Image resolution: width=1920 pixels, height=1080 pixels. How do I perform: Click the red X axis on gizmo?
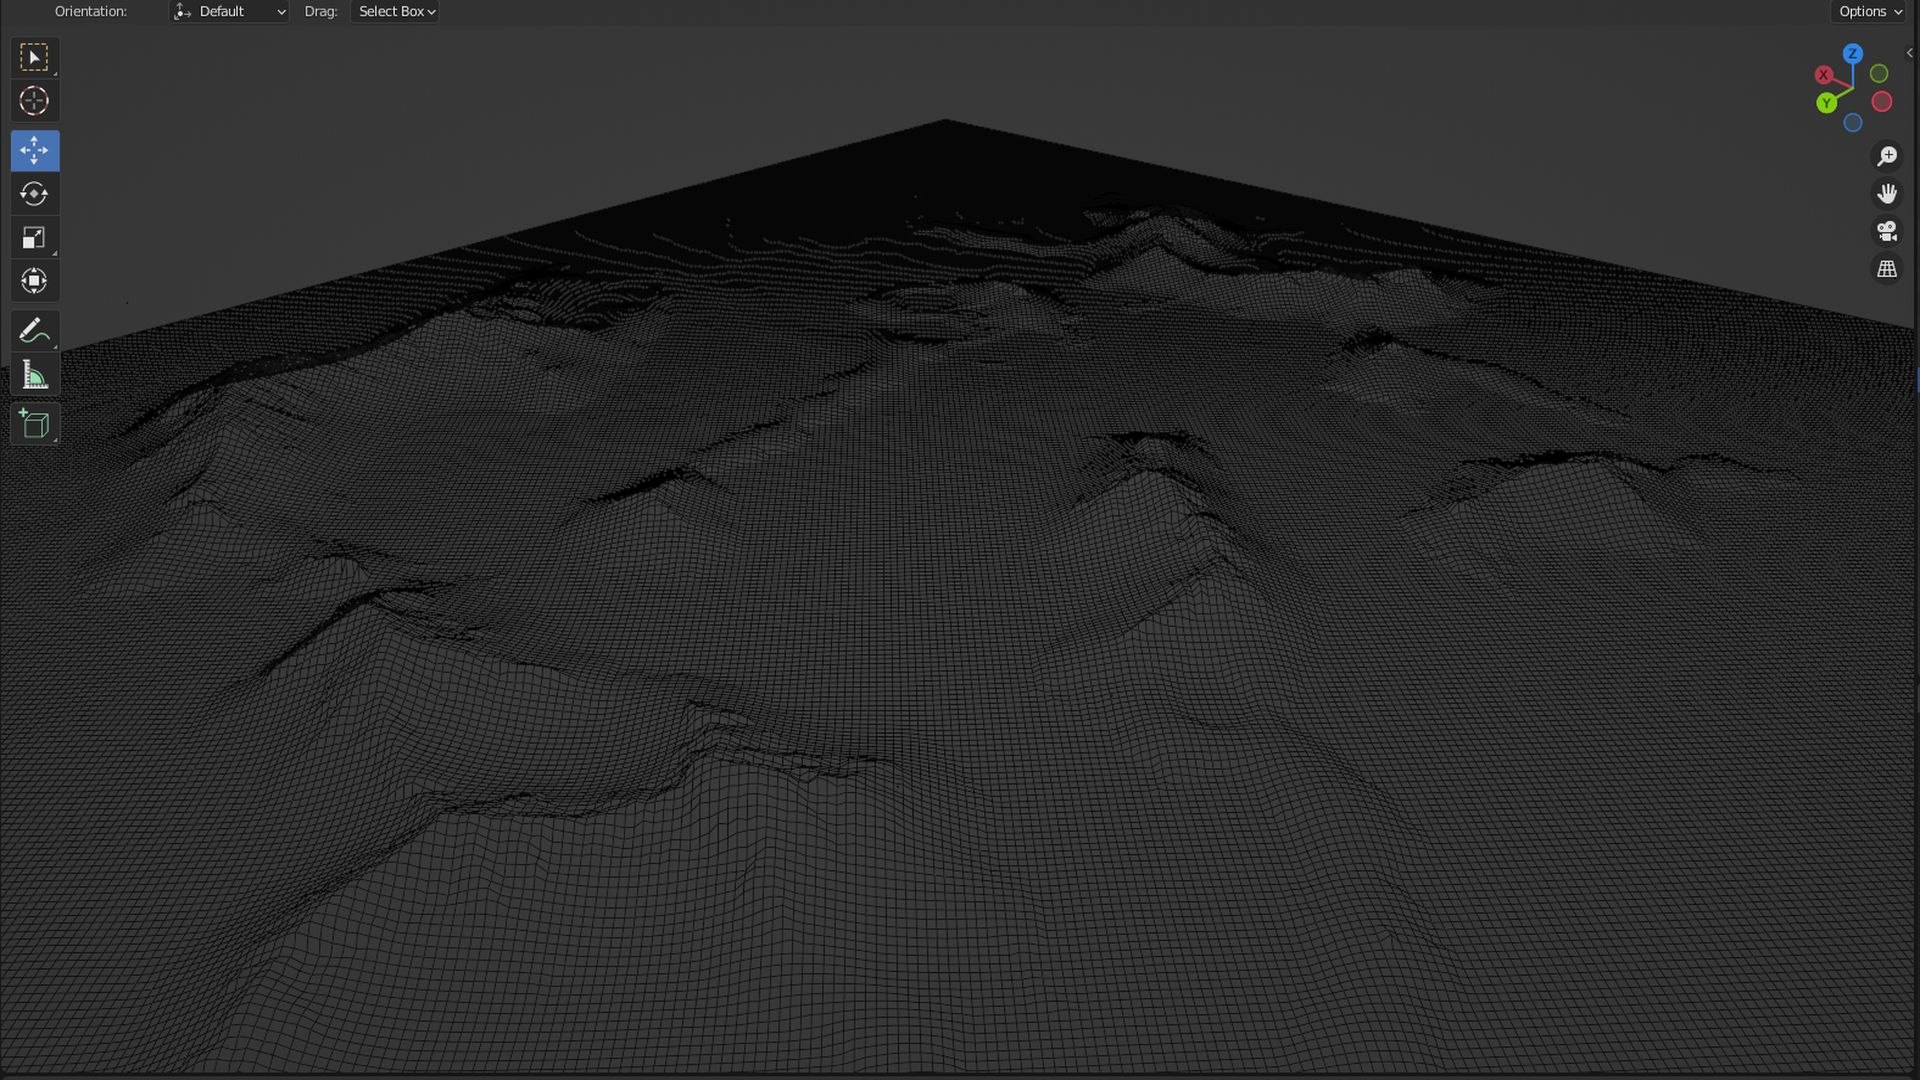[1823, 75]
